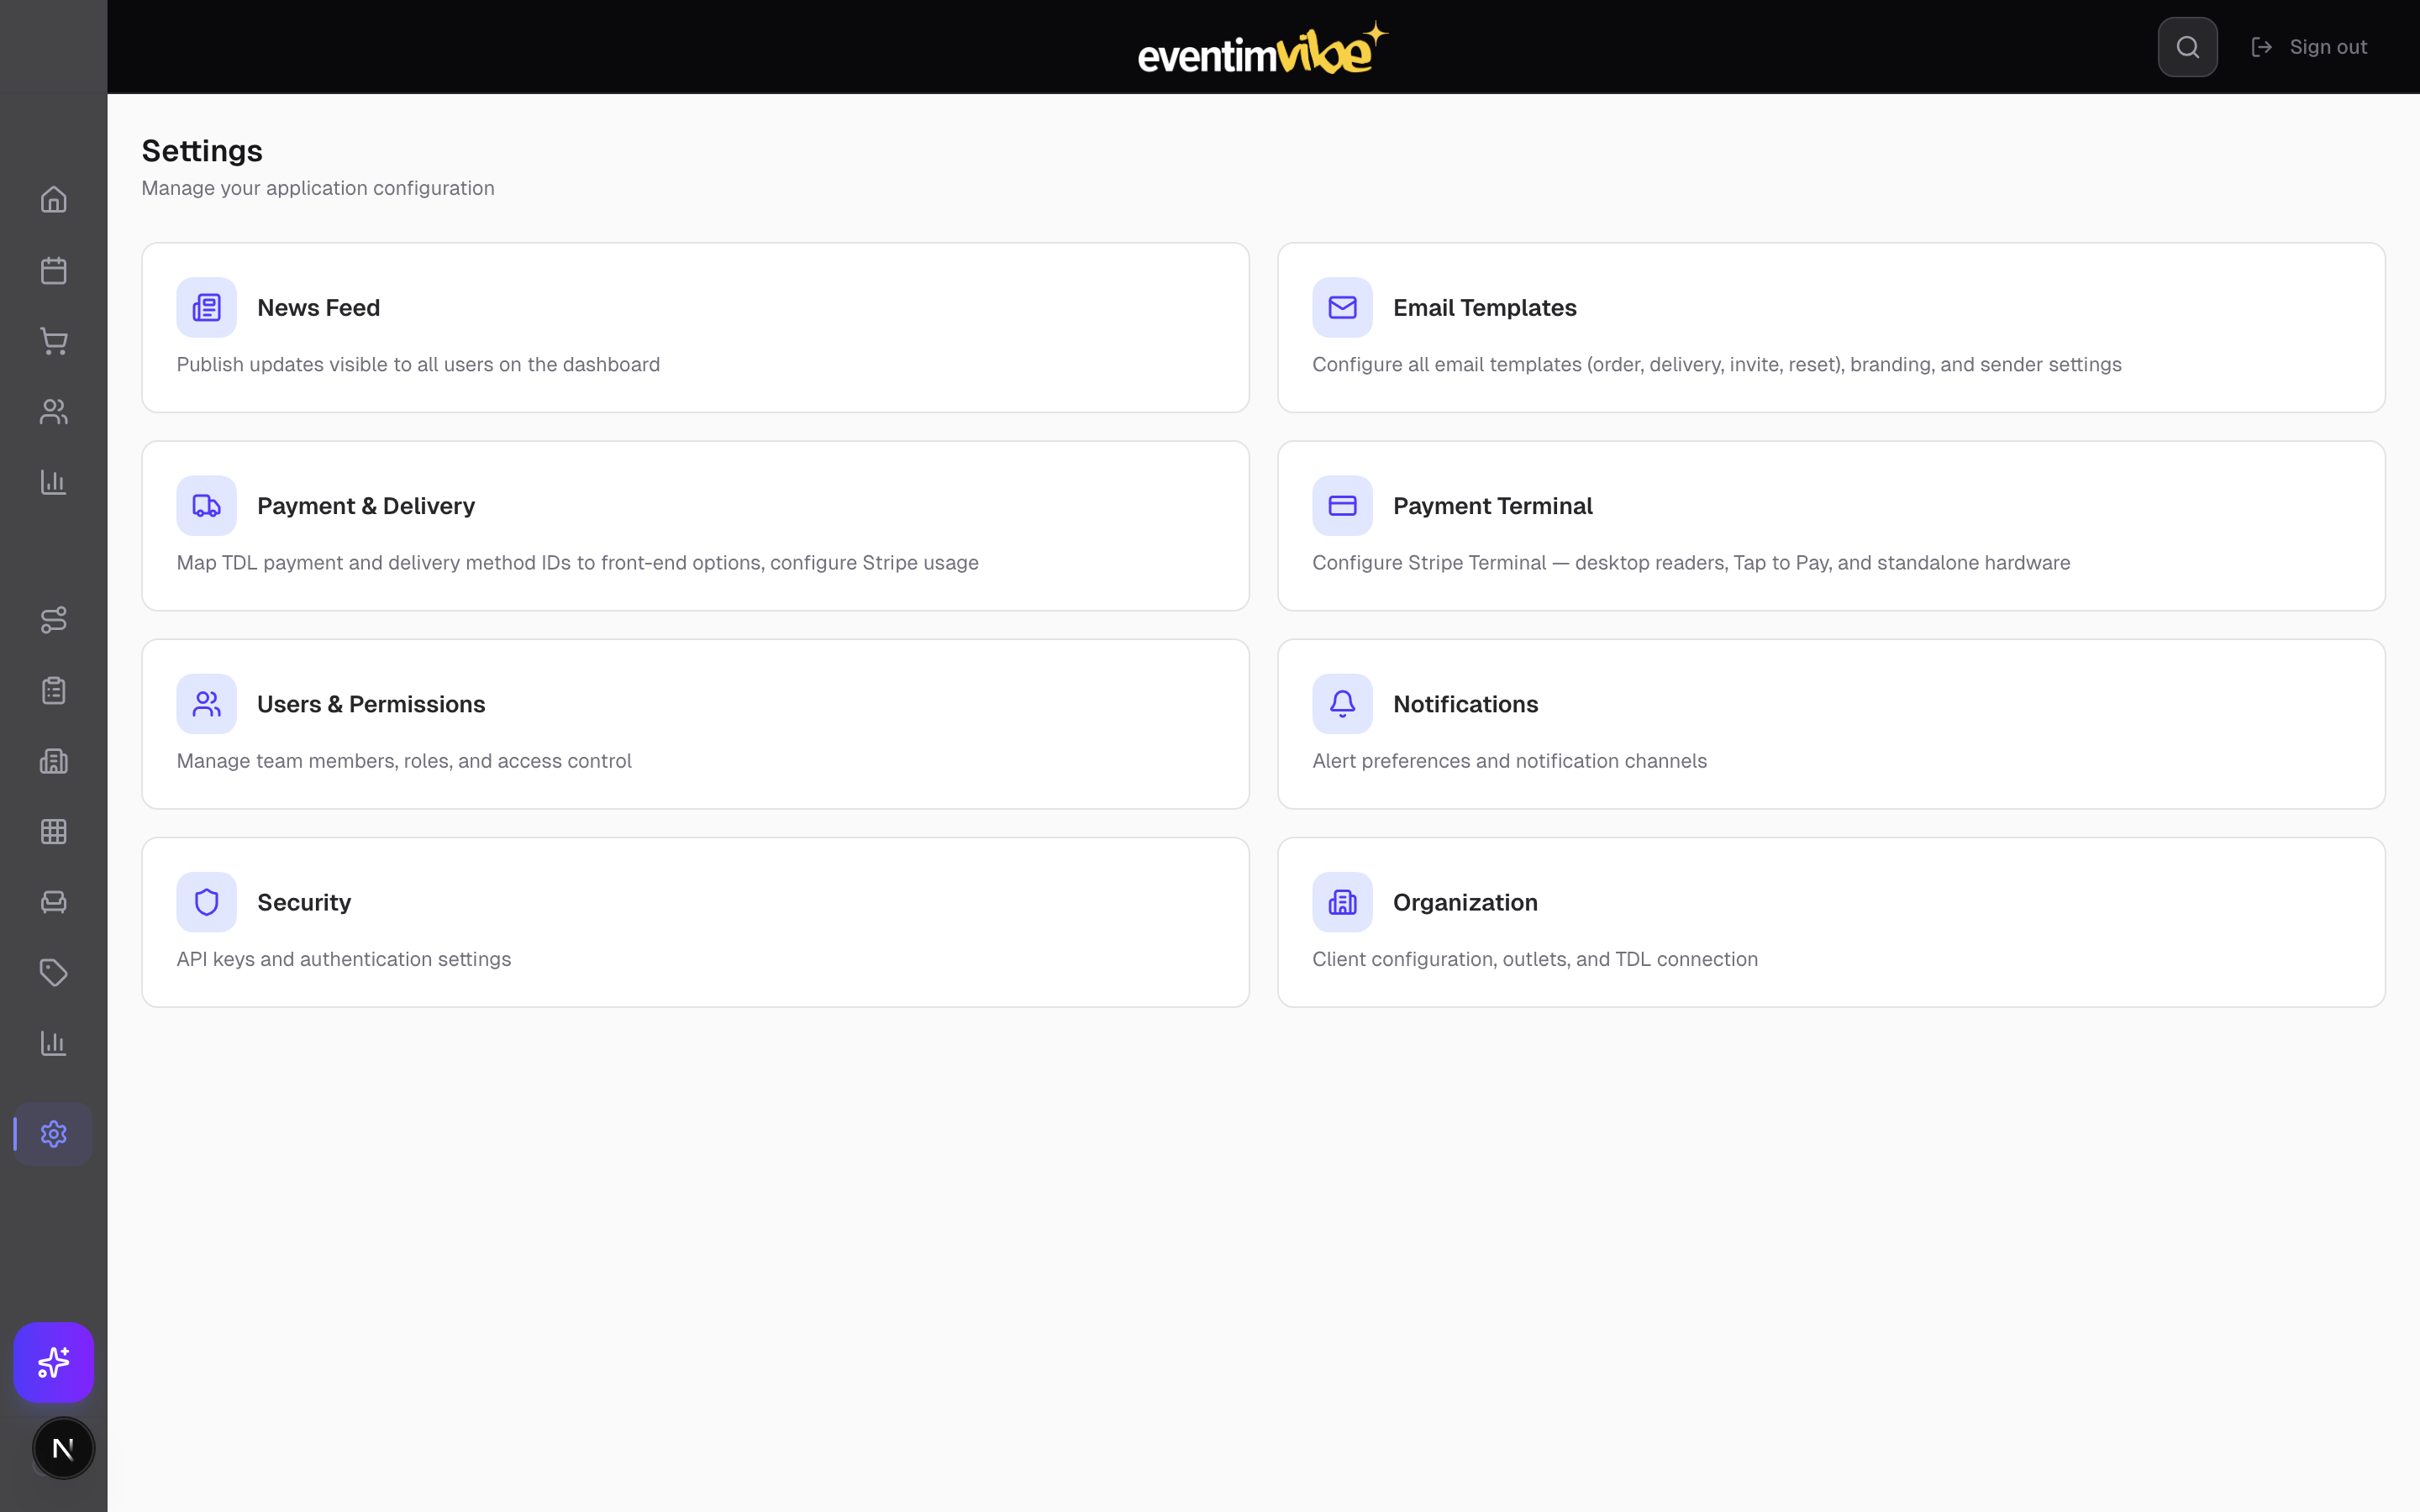The height and width of the screenshot is (1512, 2420).
Task: Open the Email Templates heading
Action: (1484, 308)
